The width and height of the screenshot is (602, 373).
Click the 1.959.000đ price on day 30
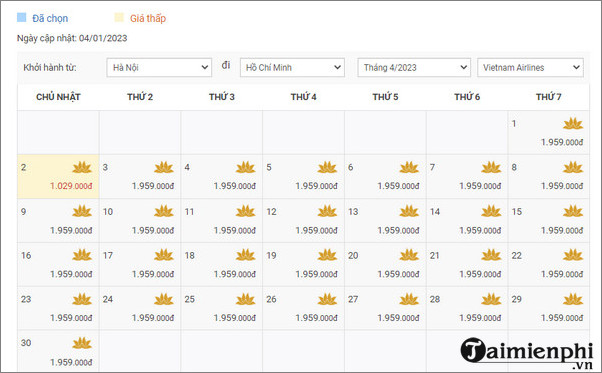click(71, 362)
